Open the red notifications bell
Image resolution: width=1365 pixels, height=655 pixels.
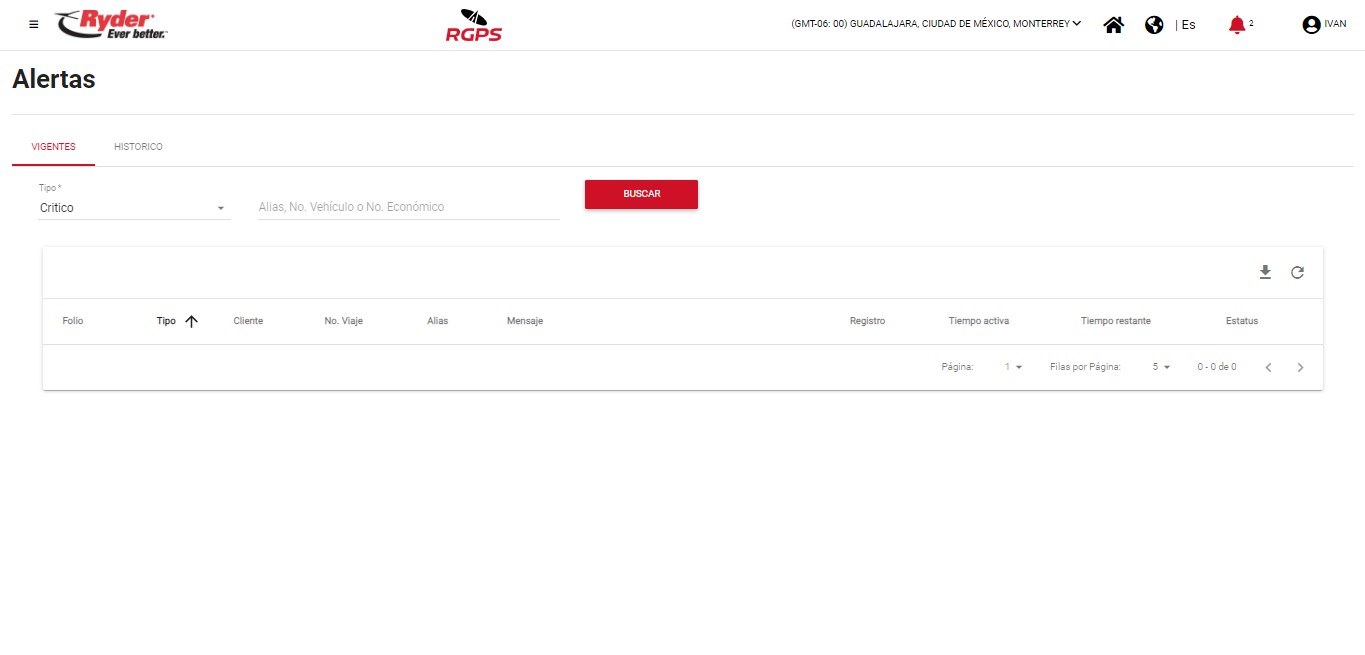click(x=1237, y=25)
